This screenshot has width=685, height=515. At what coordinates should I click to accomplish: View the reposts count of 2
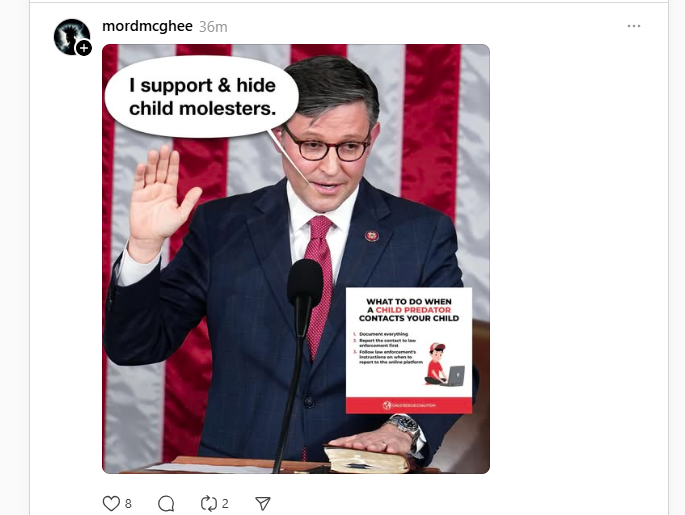point(225,504)
